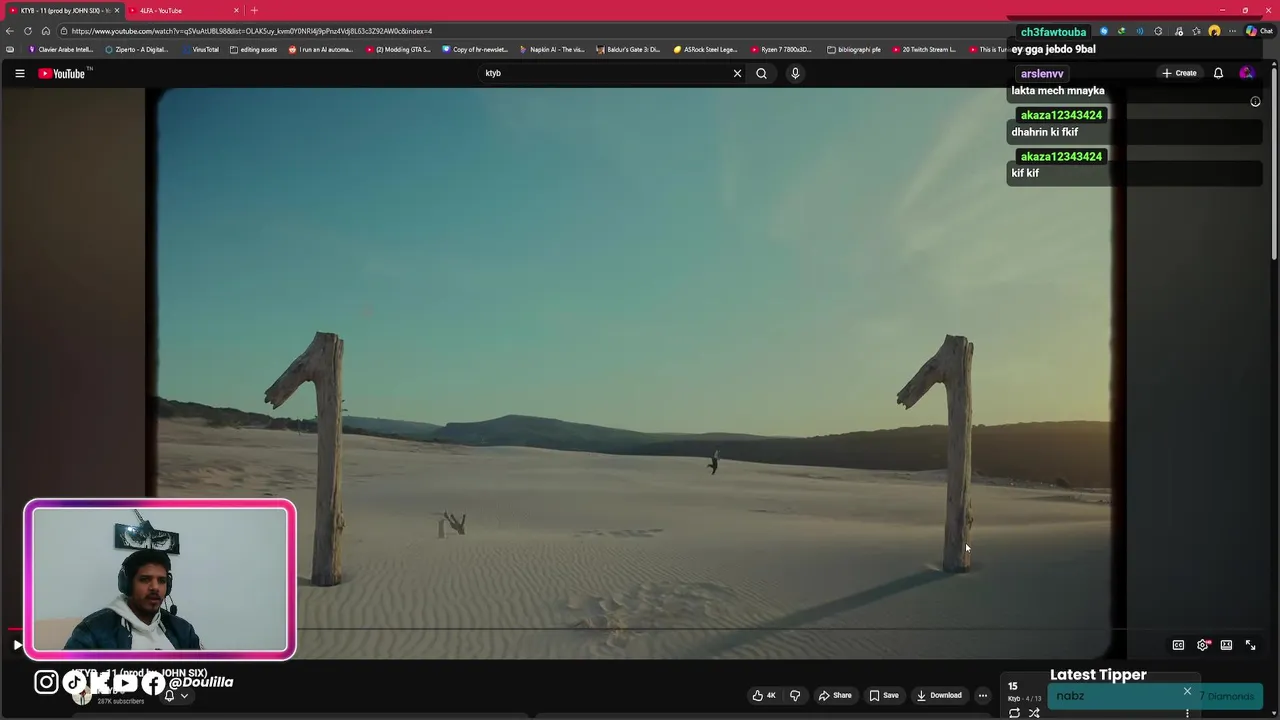Open the Ryzen 7 7800x3D bookmark
The image size is (1280, 720).
click(782, 49)
